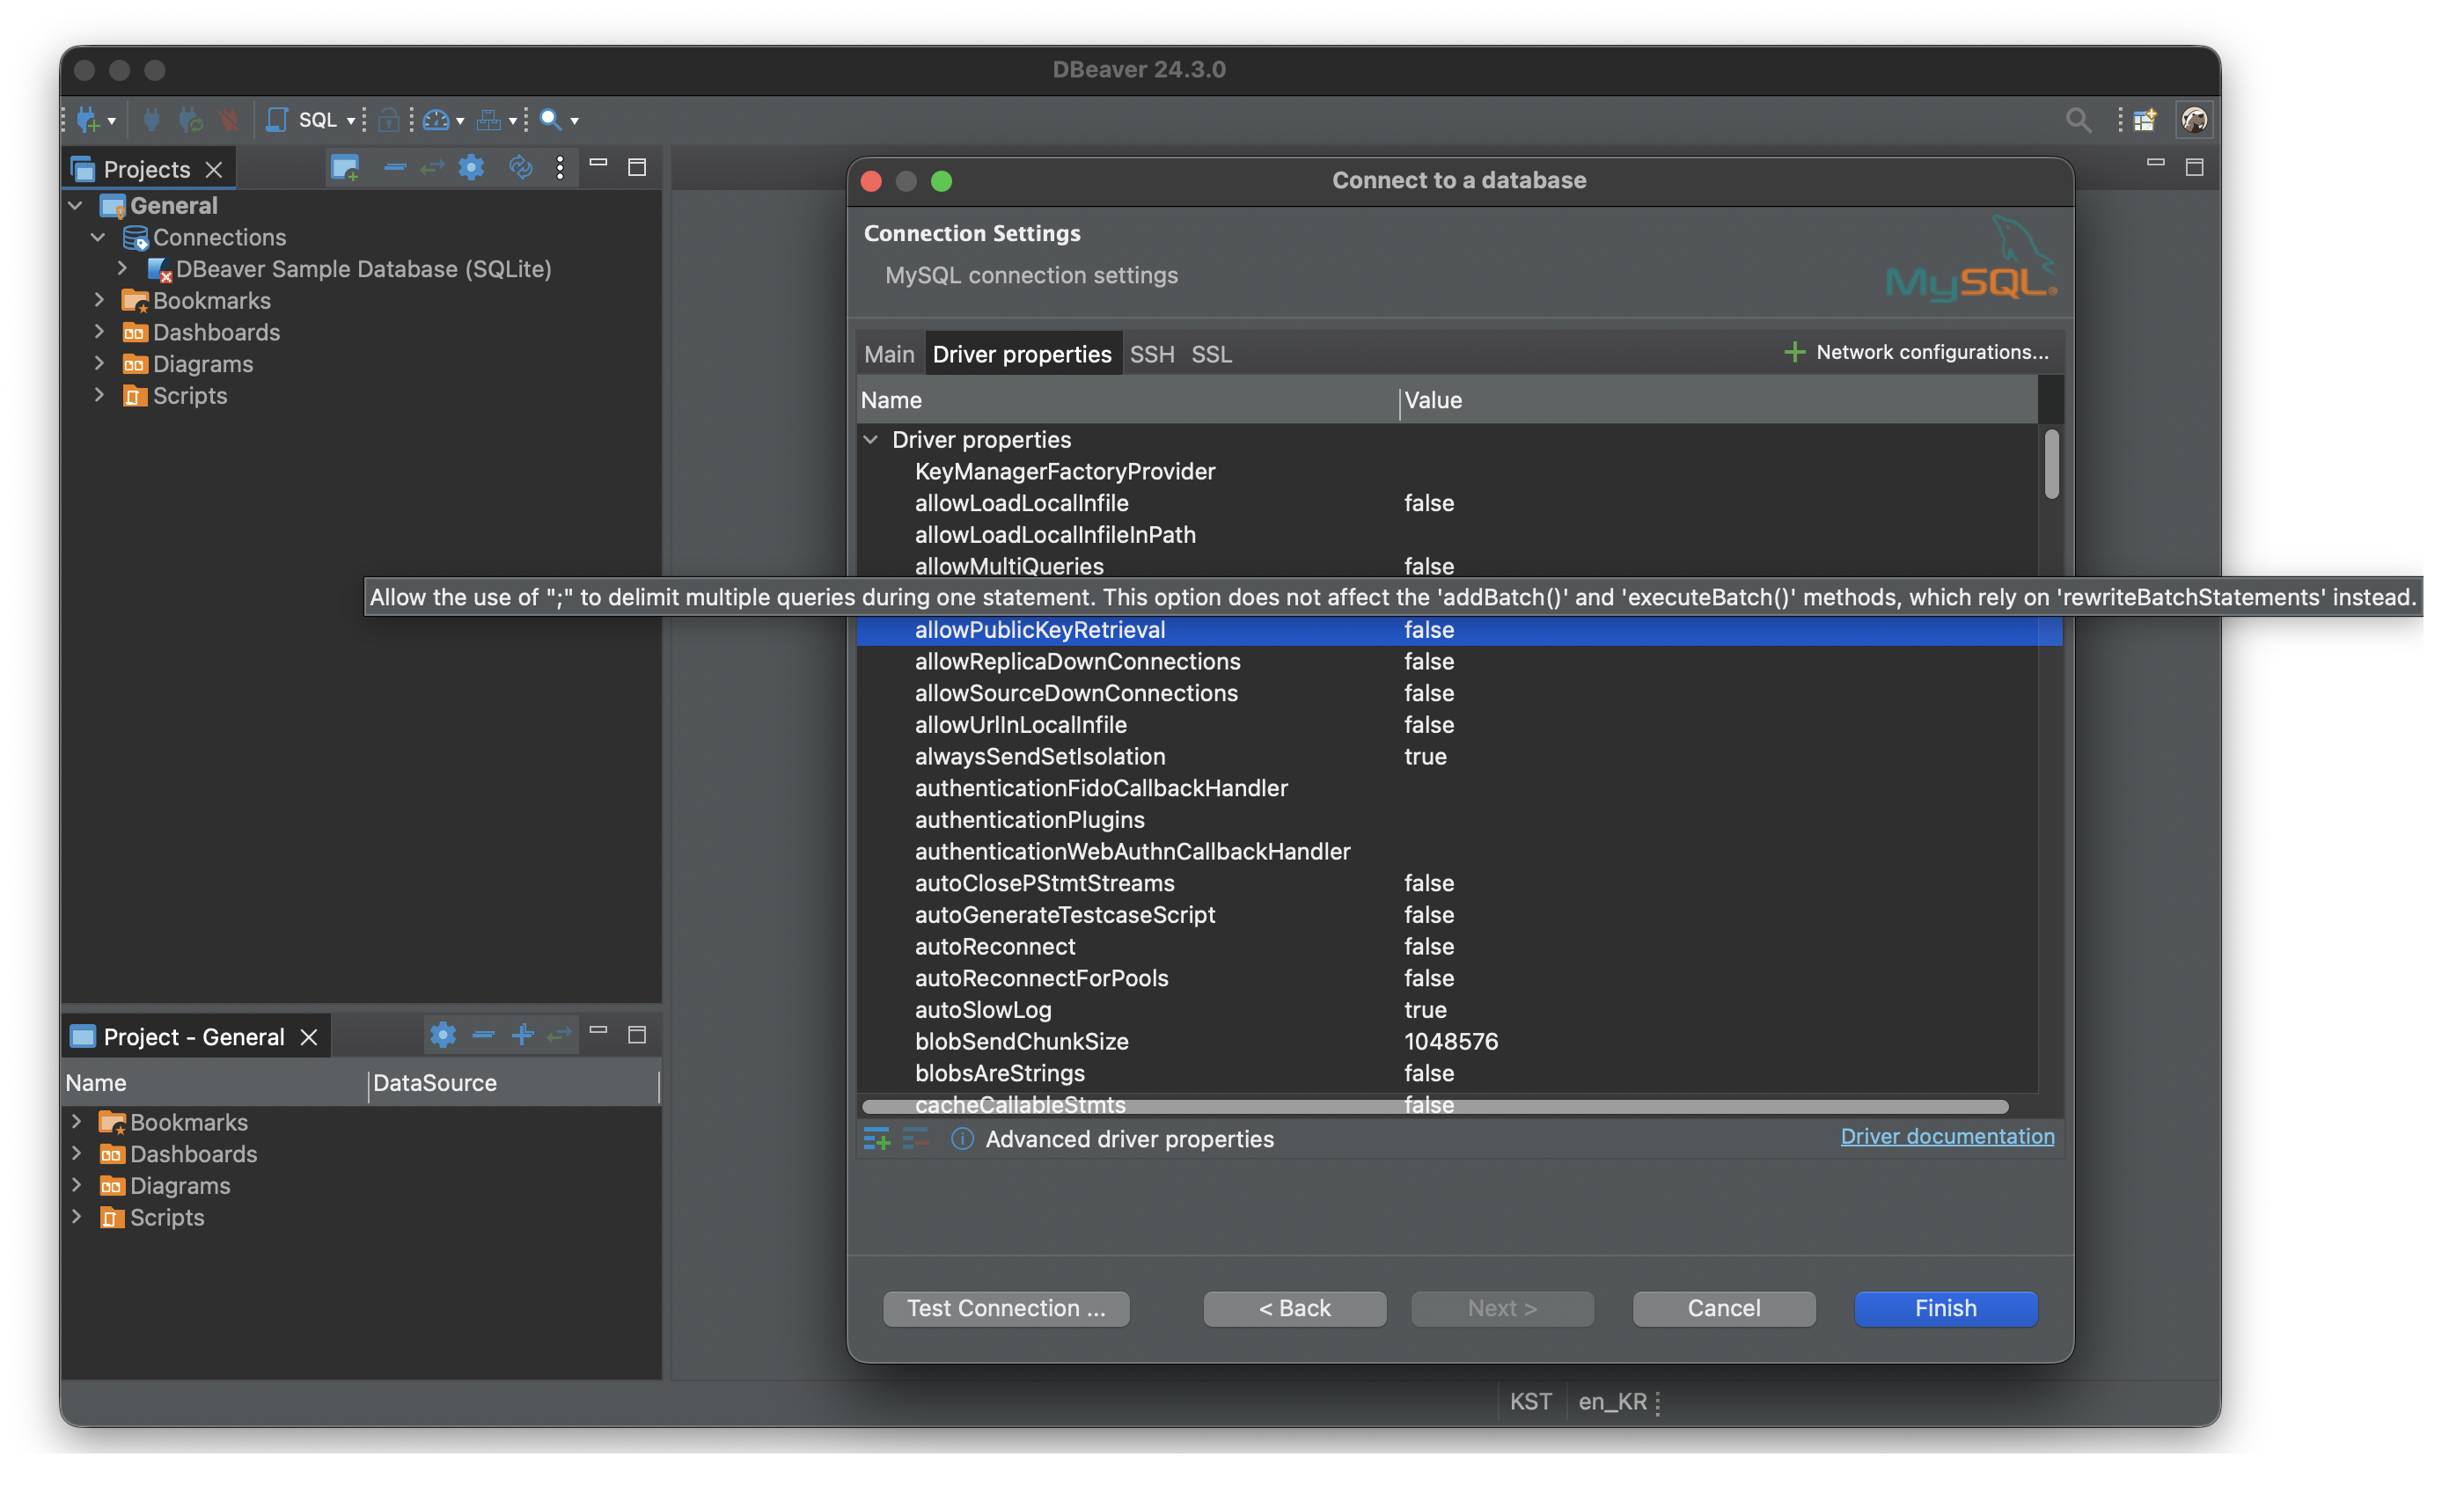Switch to the SSH tab
This screenshot has height=1501, width=2464.
[x=1151, y=354]
